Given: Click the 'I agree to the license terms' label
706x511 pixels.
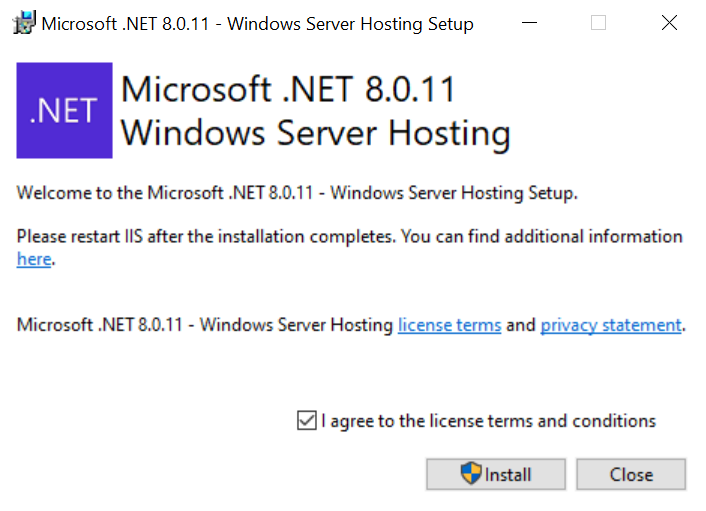Looking at the screenshot, I should click(x=488, y=421).
